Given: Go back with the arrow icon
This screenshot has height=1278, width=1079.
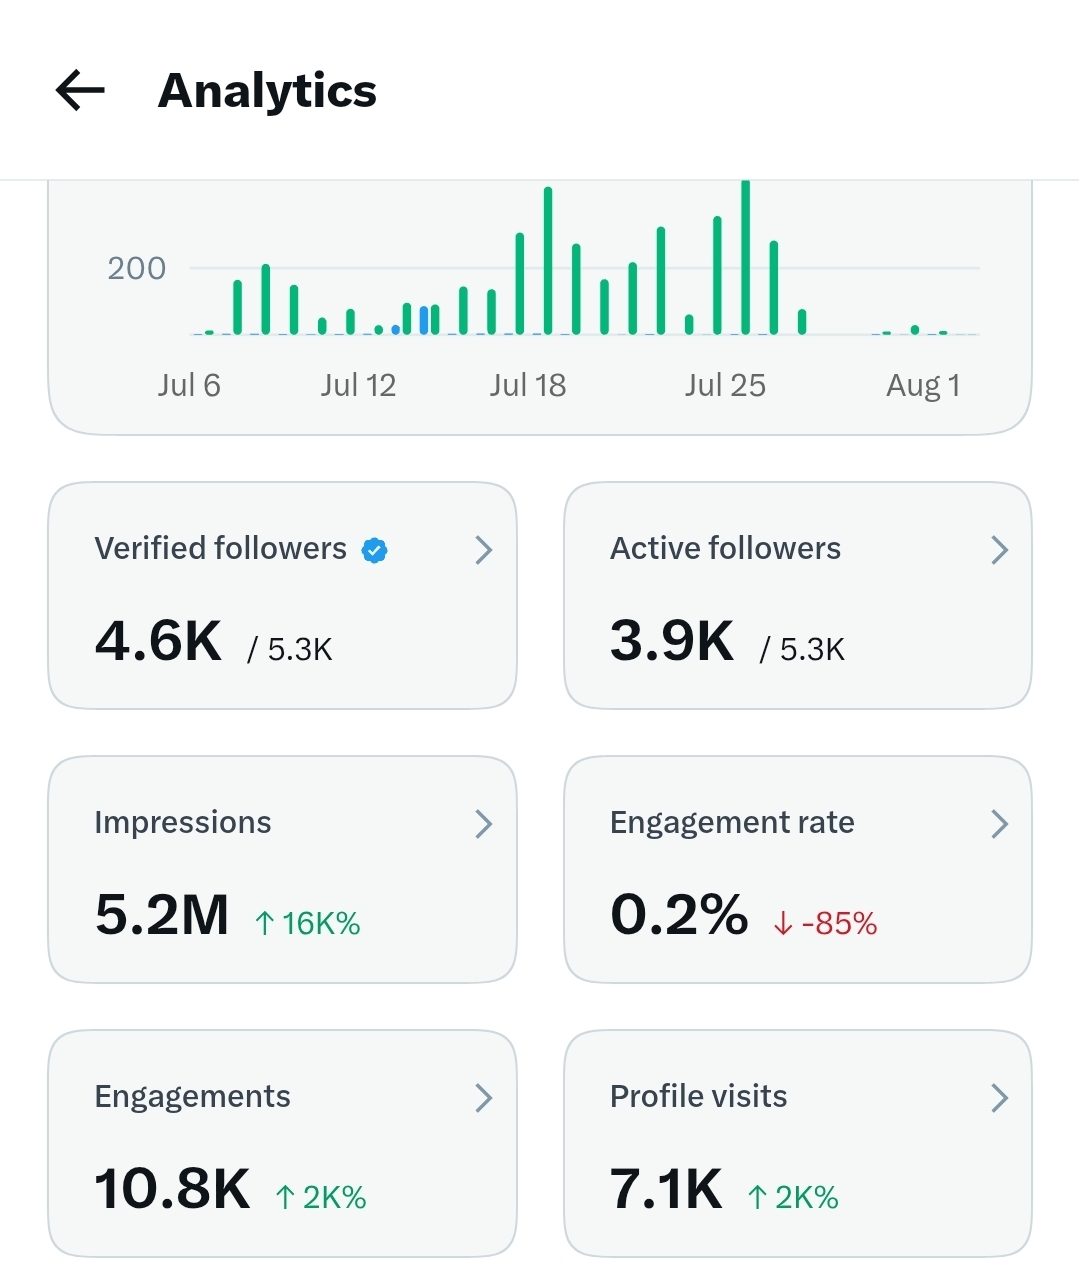Looking at the screenshot, I should click(x=80, y=90).
